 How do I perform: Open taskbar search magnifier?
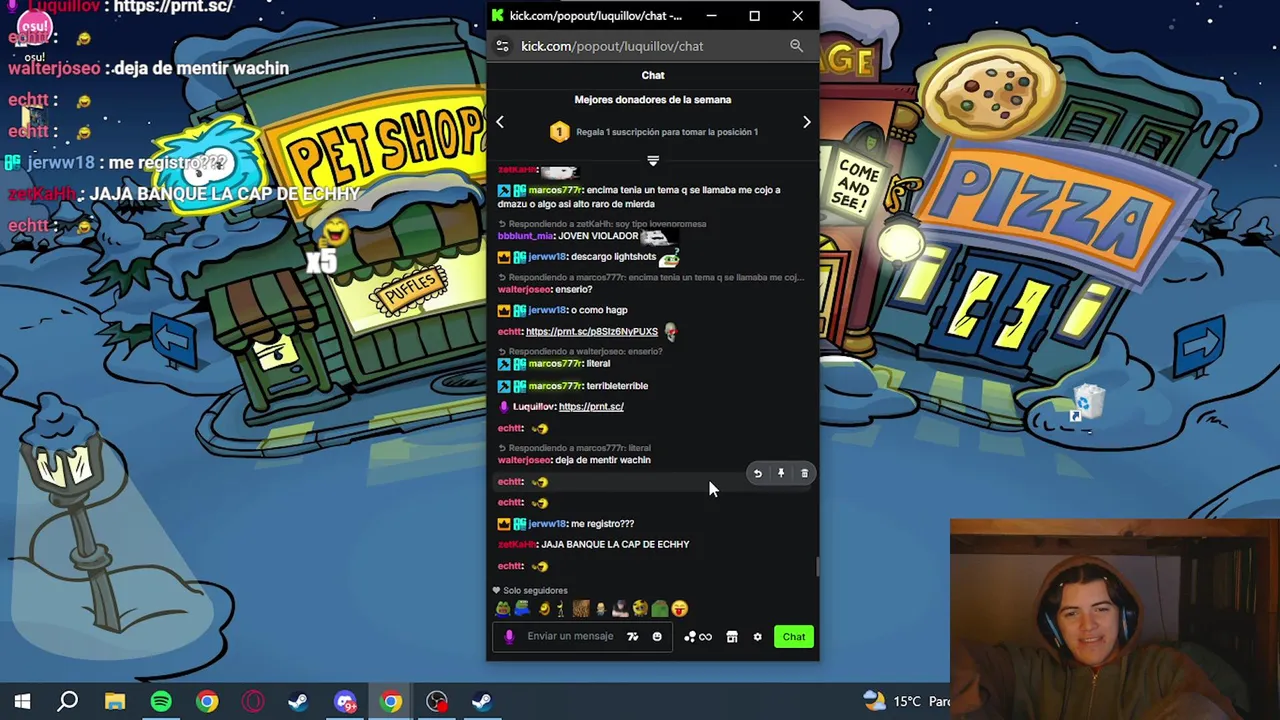click(x=68, y=702)
